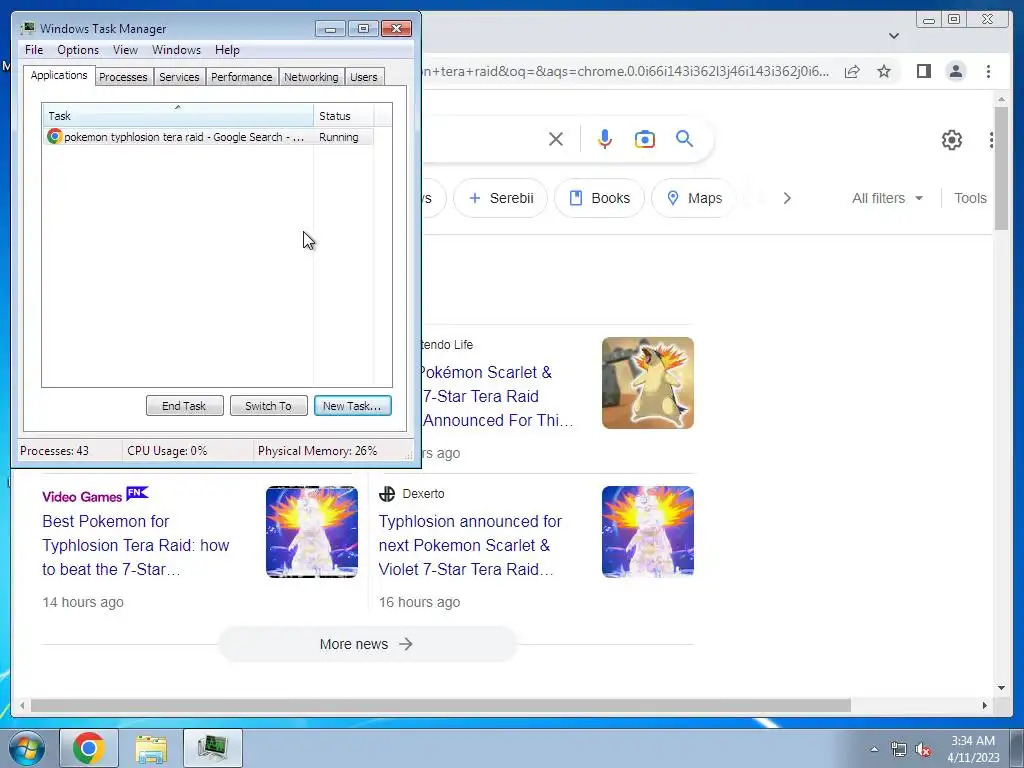Click the Chrome address bar URL
Image resolution: width=1024 pixels, height=768 pixels.
click(x=626, y=71)
